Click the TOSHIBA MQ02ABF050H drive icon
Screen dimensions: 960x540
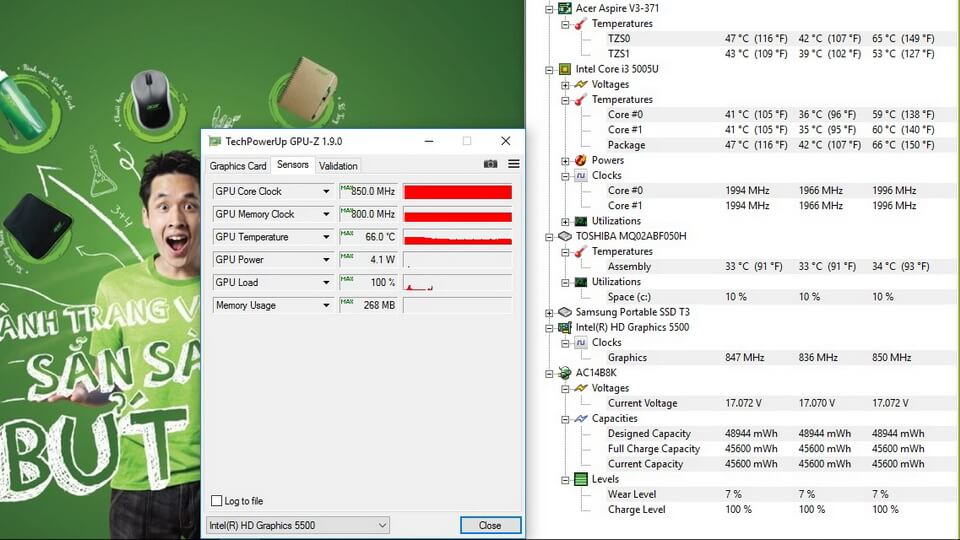click(564, 236)
